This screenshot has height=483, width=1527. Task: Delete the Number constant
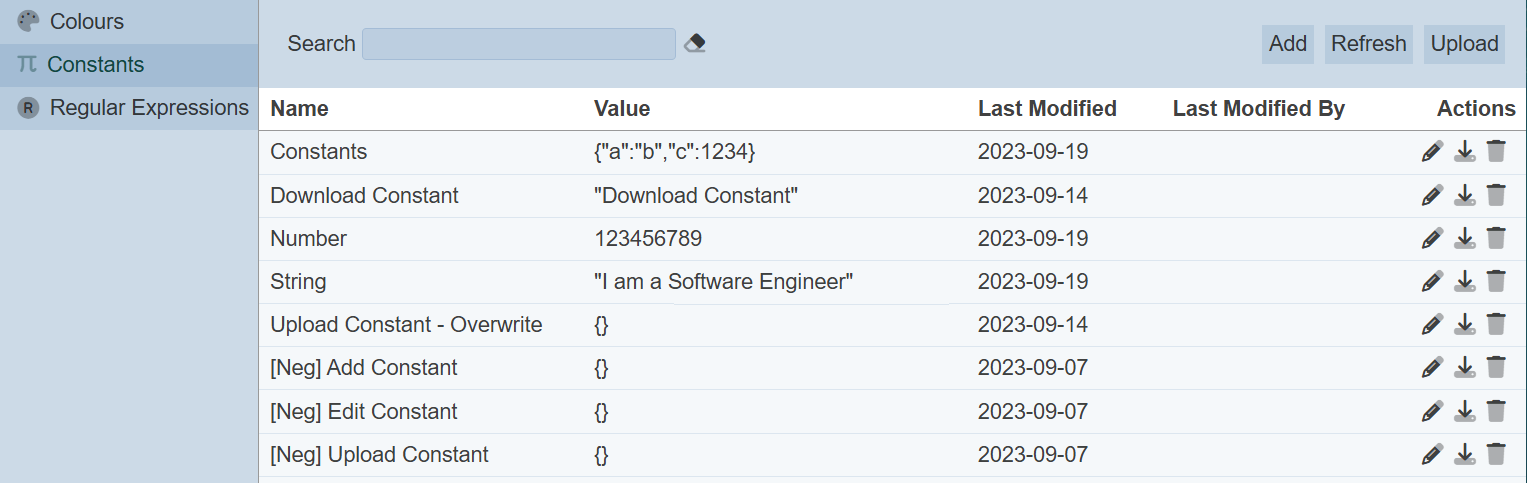(1496, 238)
